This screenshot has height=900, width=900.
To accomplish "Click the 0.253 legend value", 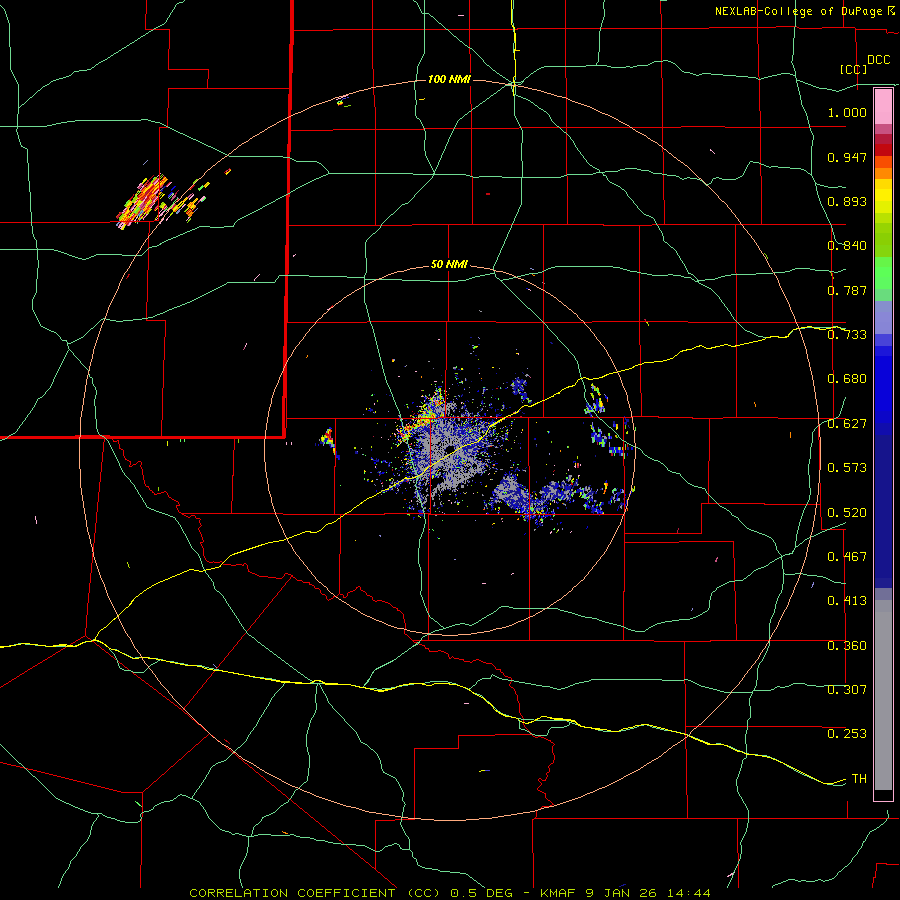I will point(847,734).
